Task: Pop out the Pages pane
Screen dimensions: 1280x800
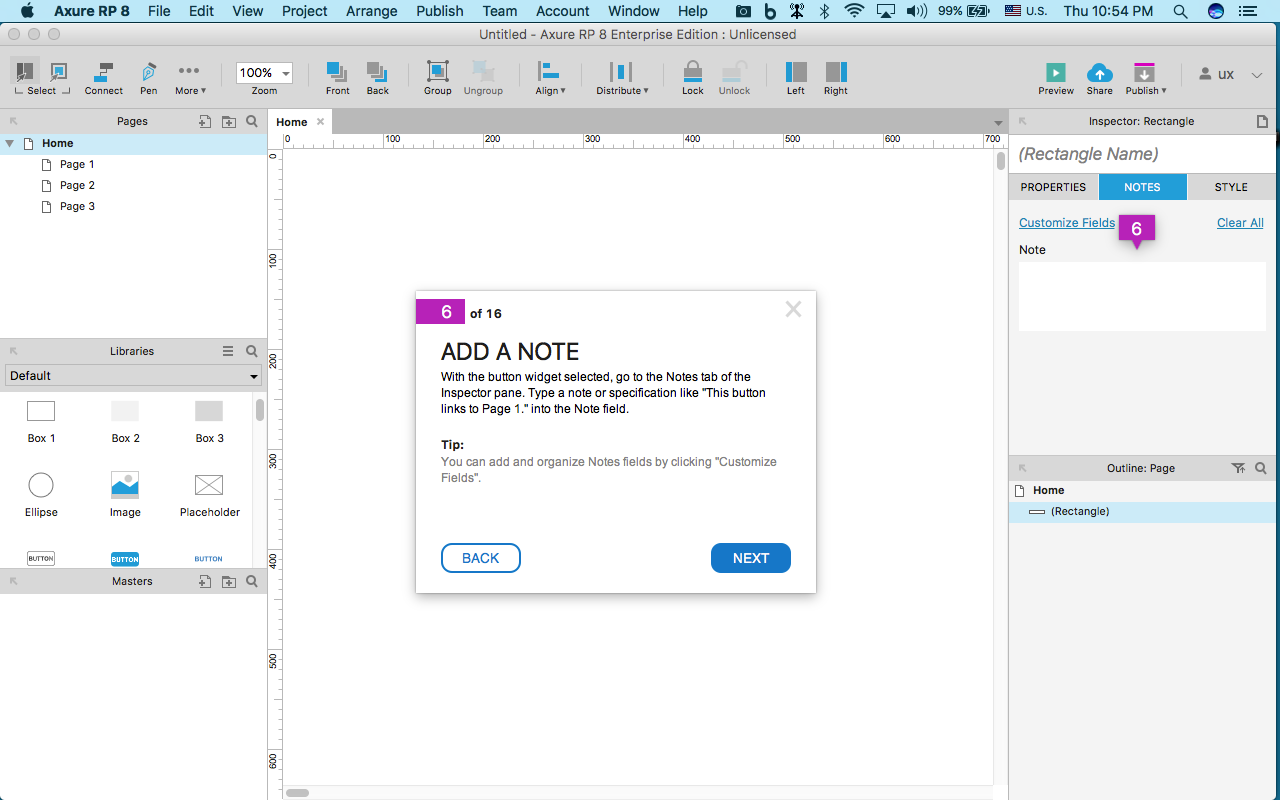Action: [x=14, y=122]
